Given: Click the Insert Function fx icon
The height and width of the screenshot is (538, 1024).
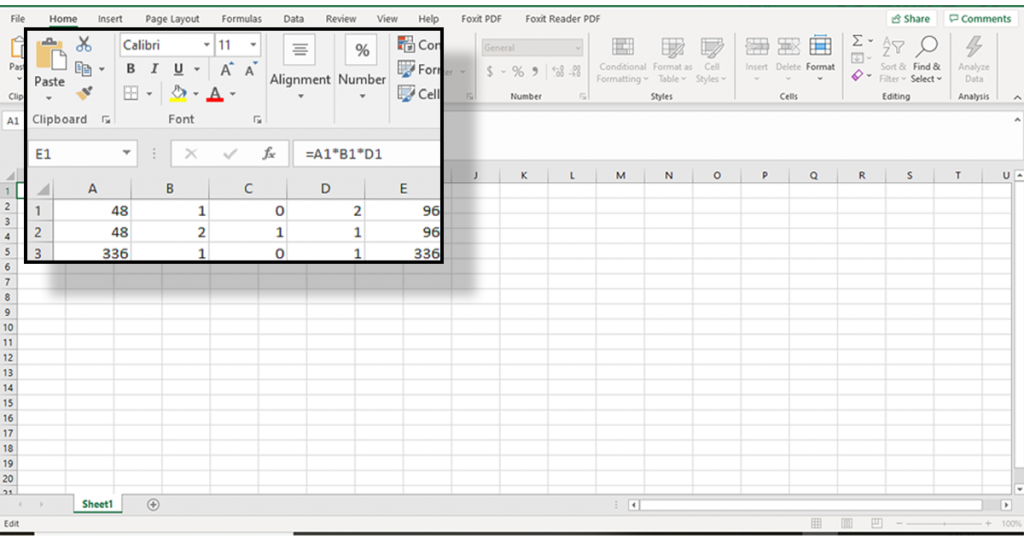Looking at the screenshot, I should point(268,154).
